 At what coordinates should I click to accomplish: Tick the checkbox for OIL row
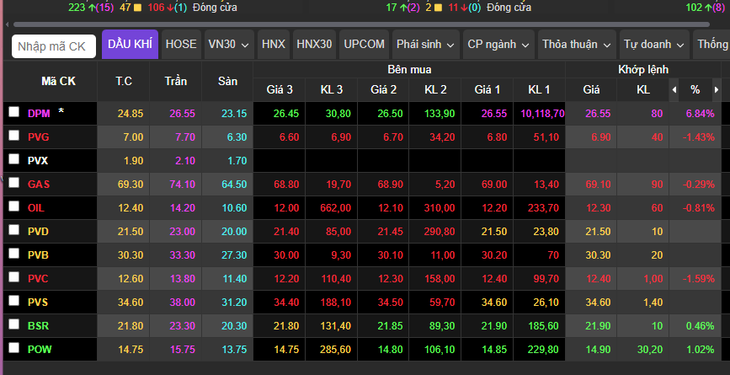pyautogui.click(x=14, y=206)
